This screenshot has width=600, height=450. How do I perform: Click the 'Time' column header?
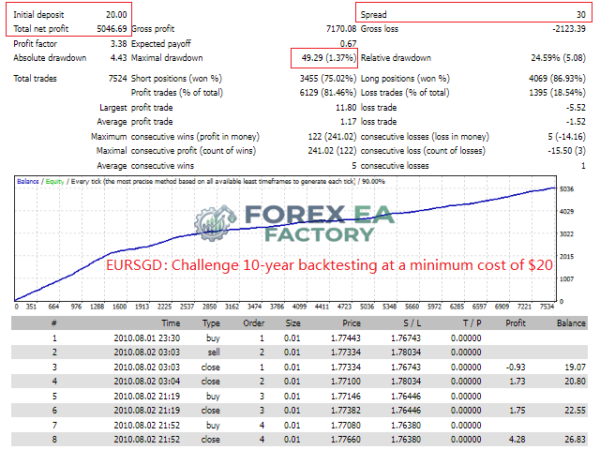(x=171, y=323)
